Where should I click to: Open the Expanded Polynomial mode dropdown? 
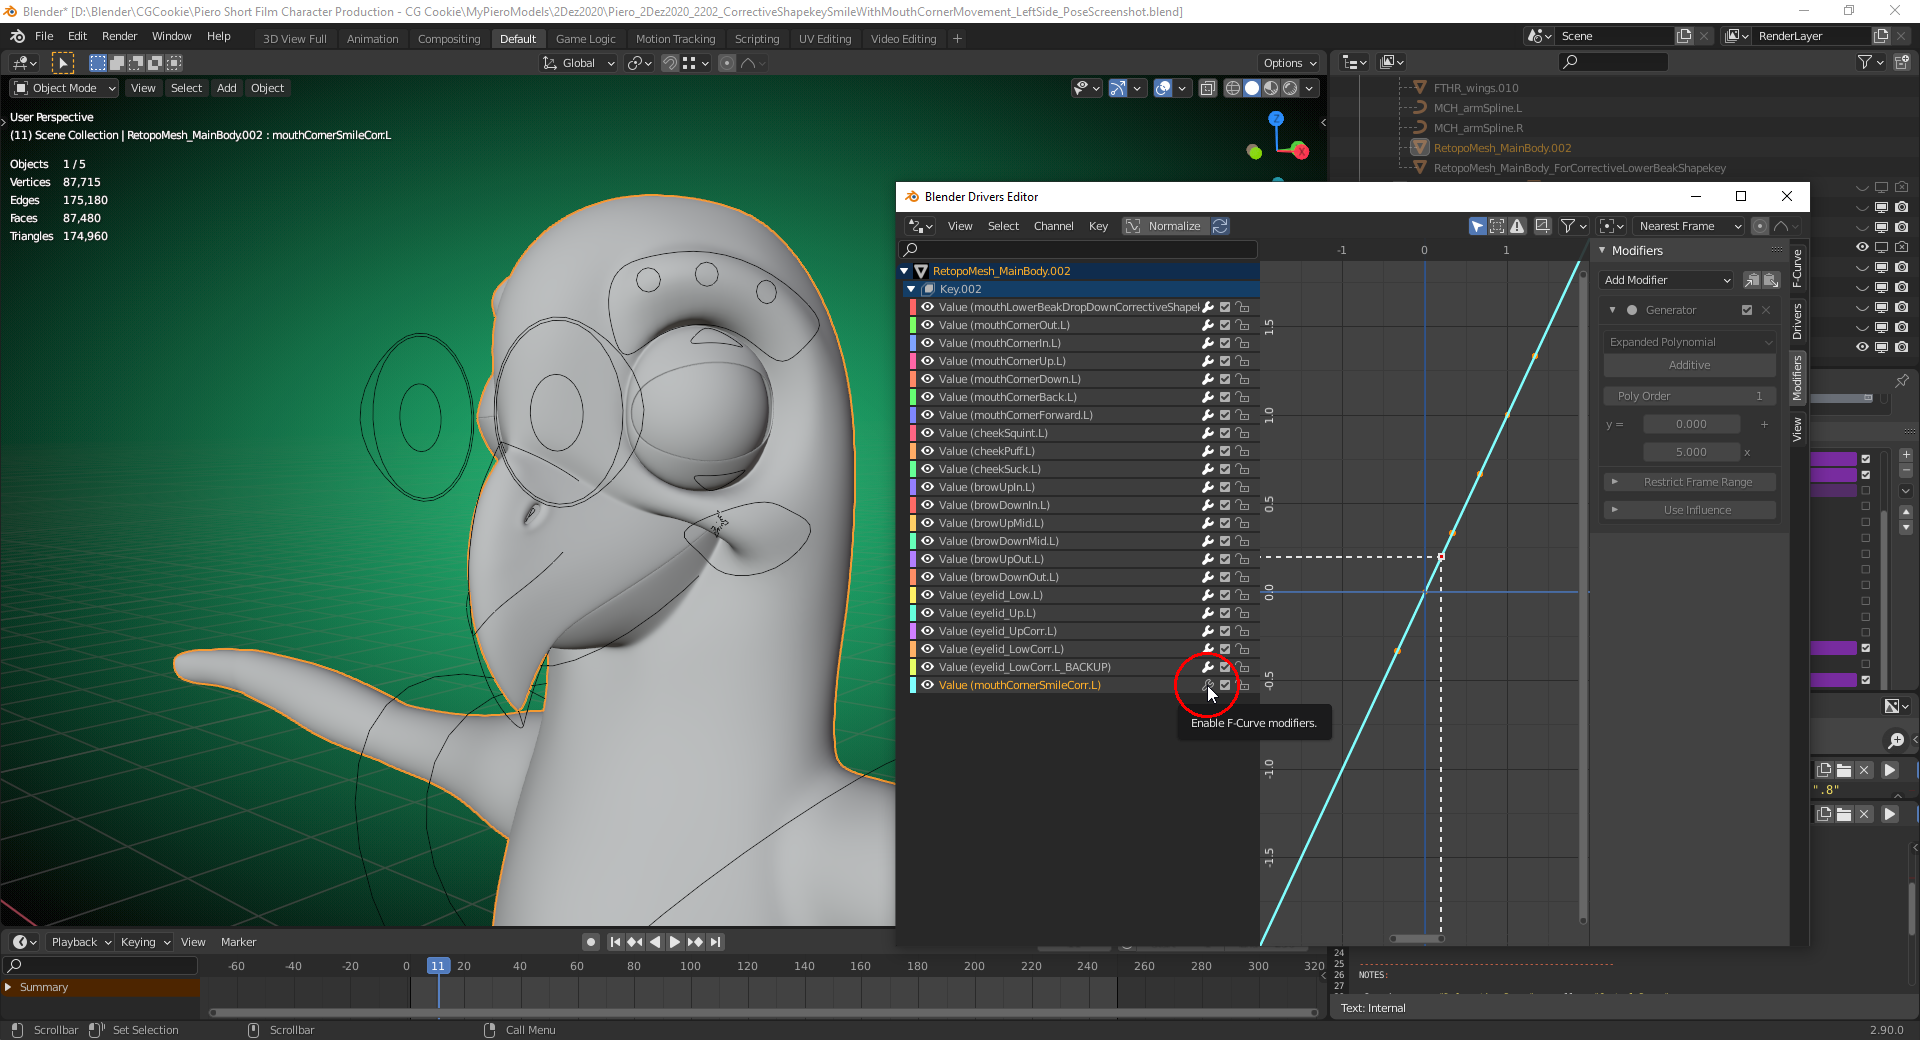point(1690,342)
